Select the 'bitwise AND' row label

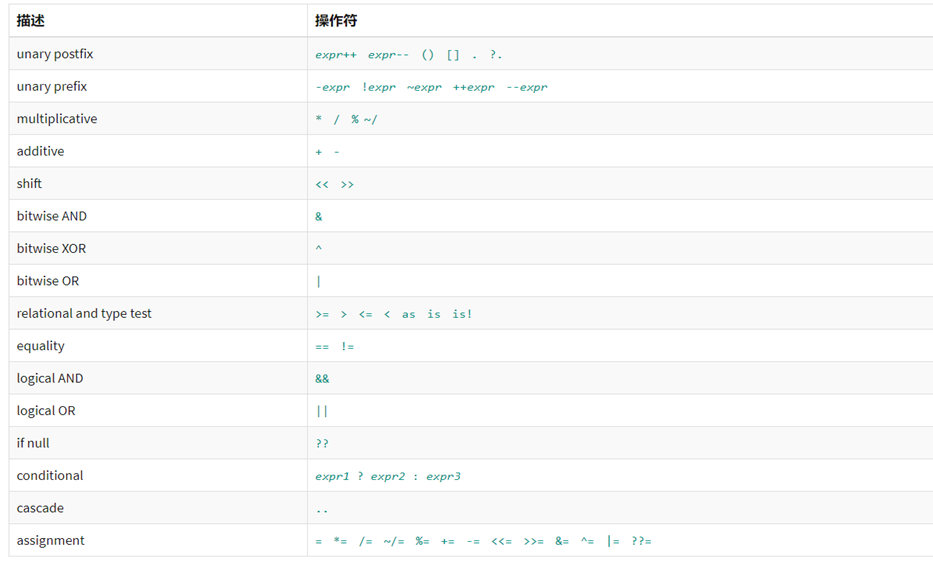[x=52, y=216]
